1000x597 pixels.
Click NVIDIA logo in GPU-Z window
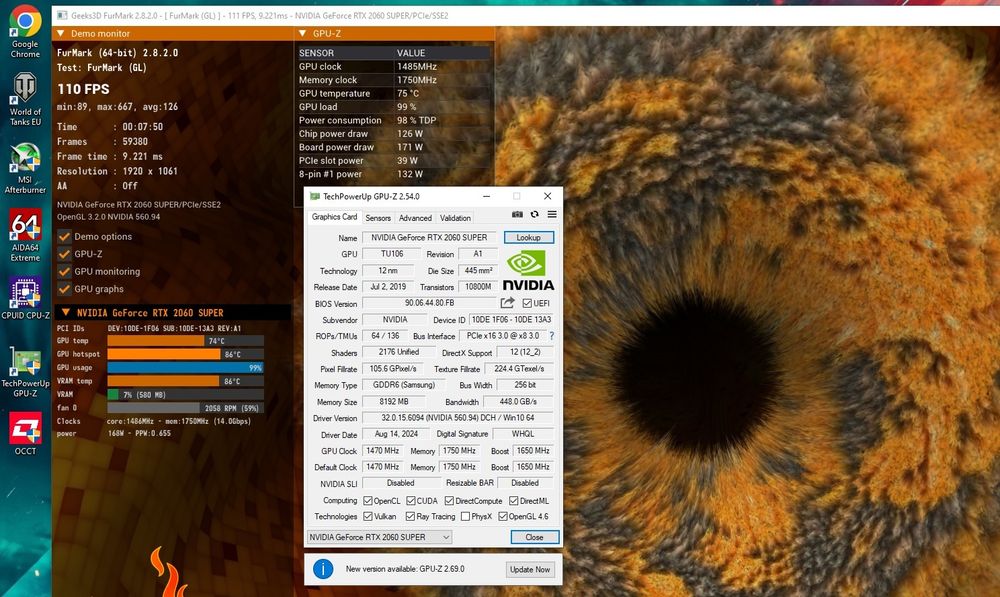528,270
